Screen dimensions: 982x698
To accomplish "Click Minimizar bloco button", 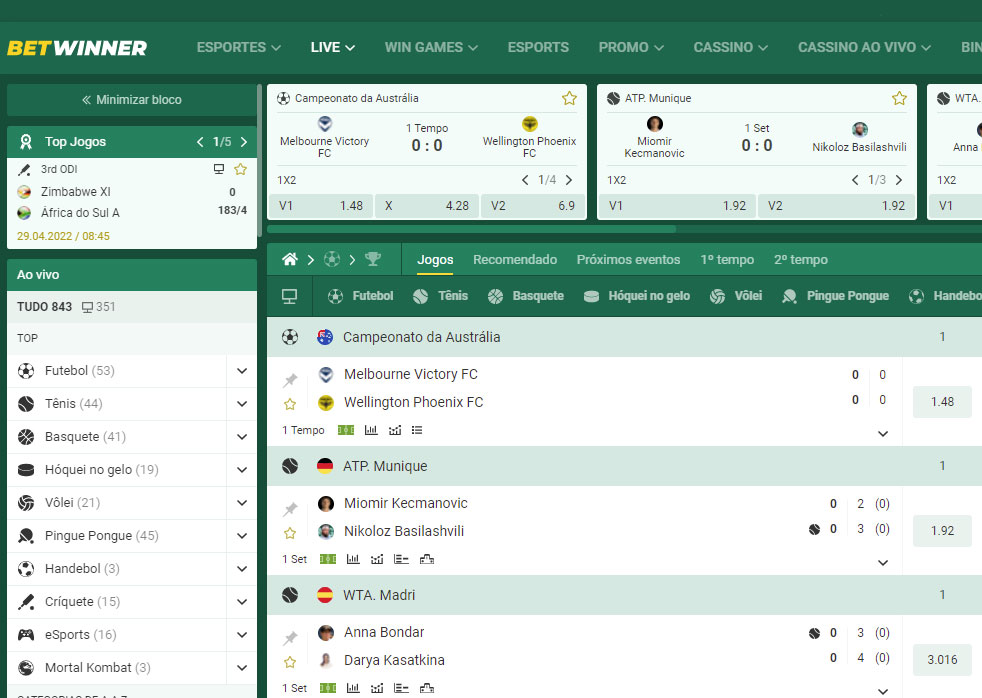I will tap(132, 100).
